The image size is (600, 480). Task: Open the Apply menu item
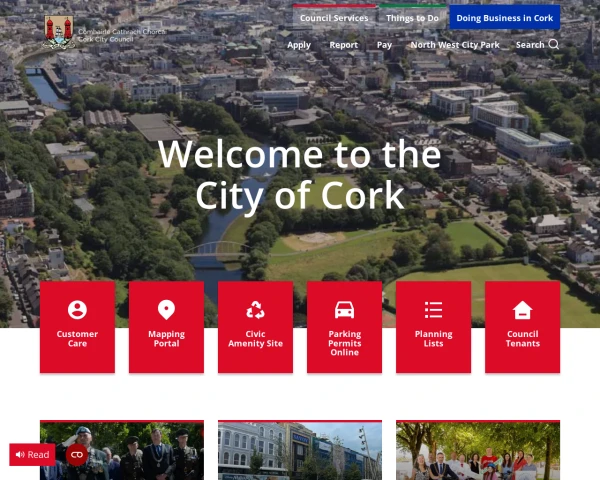tap(299, 45)
